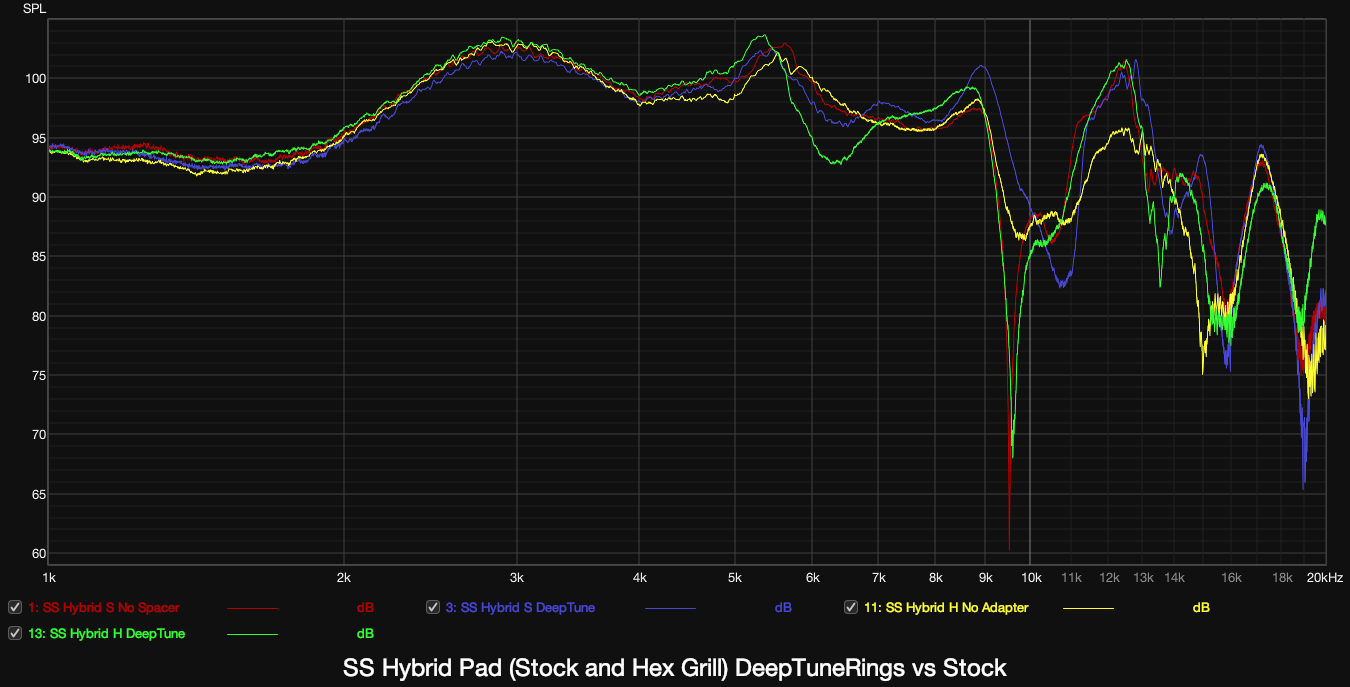The height and width of the screenshot is (687, 1350).
Task: Select the yellow line swatch in the legend
Action: coord(1088,608)
